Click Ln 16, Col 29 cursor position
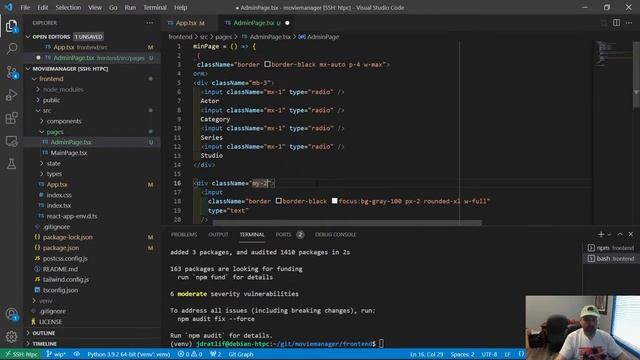The image size is (640, 360). [427, 354]
